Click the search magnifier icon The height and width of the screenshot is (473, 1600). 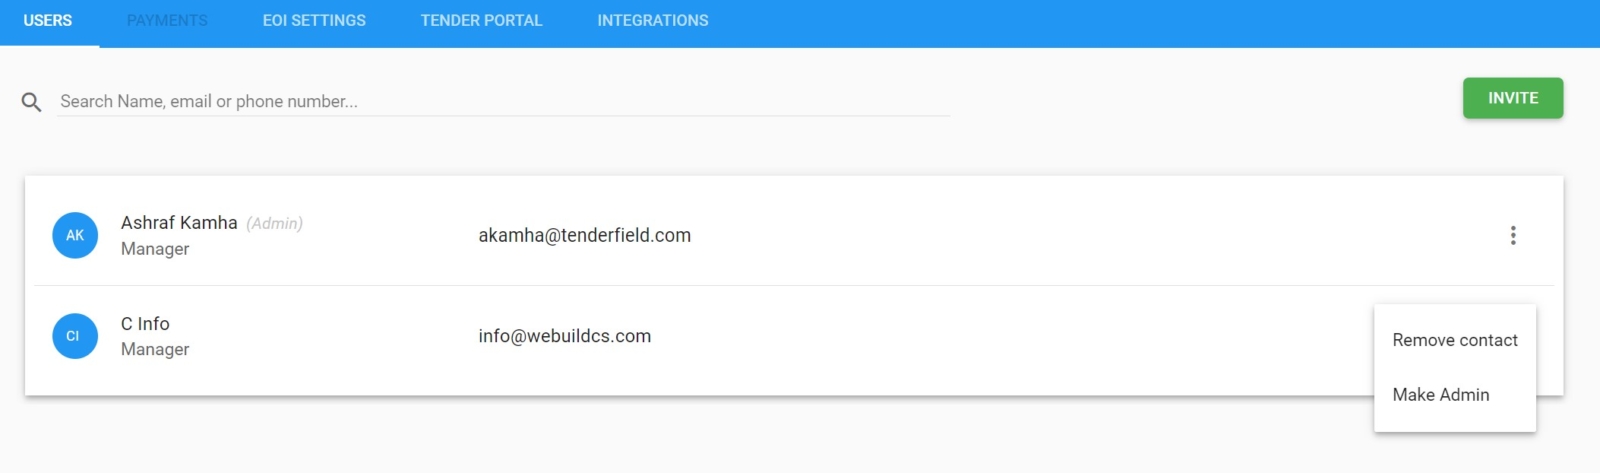click(x=32, y=102)
